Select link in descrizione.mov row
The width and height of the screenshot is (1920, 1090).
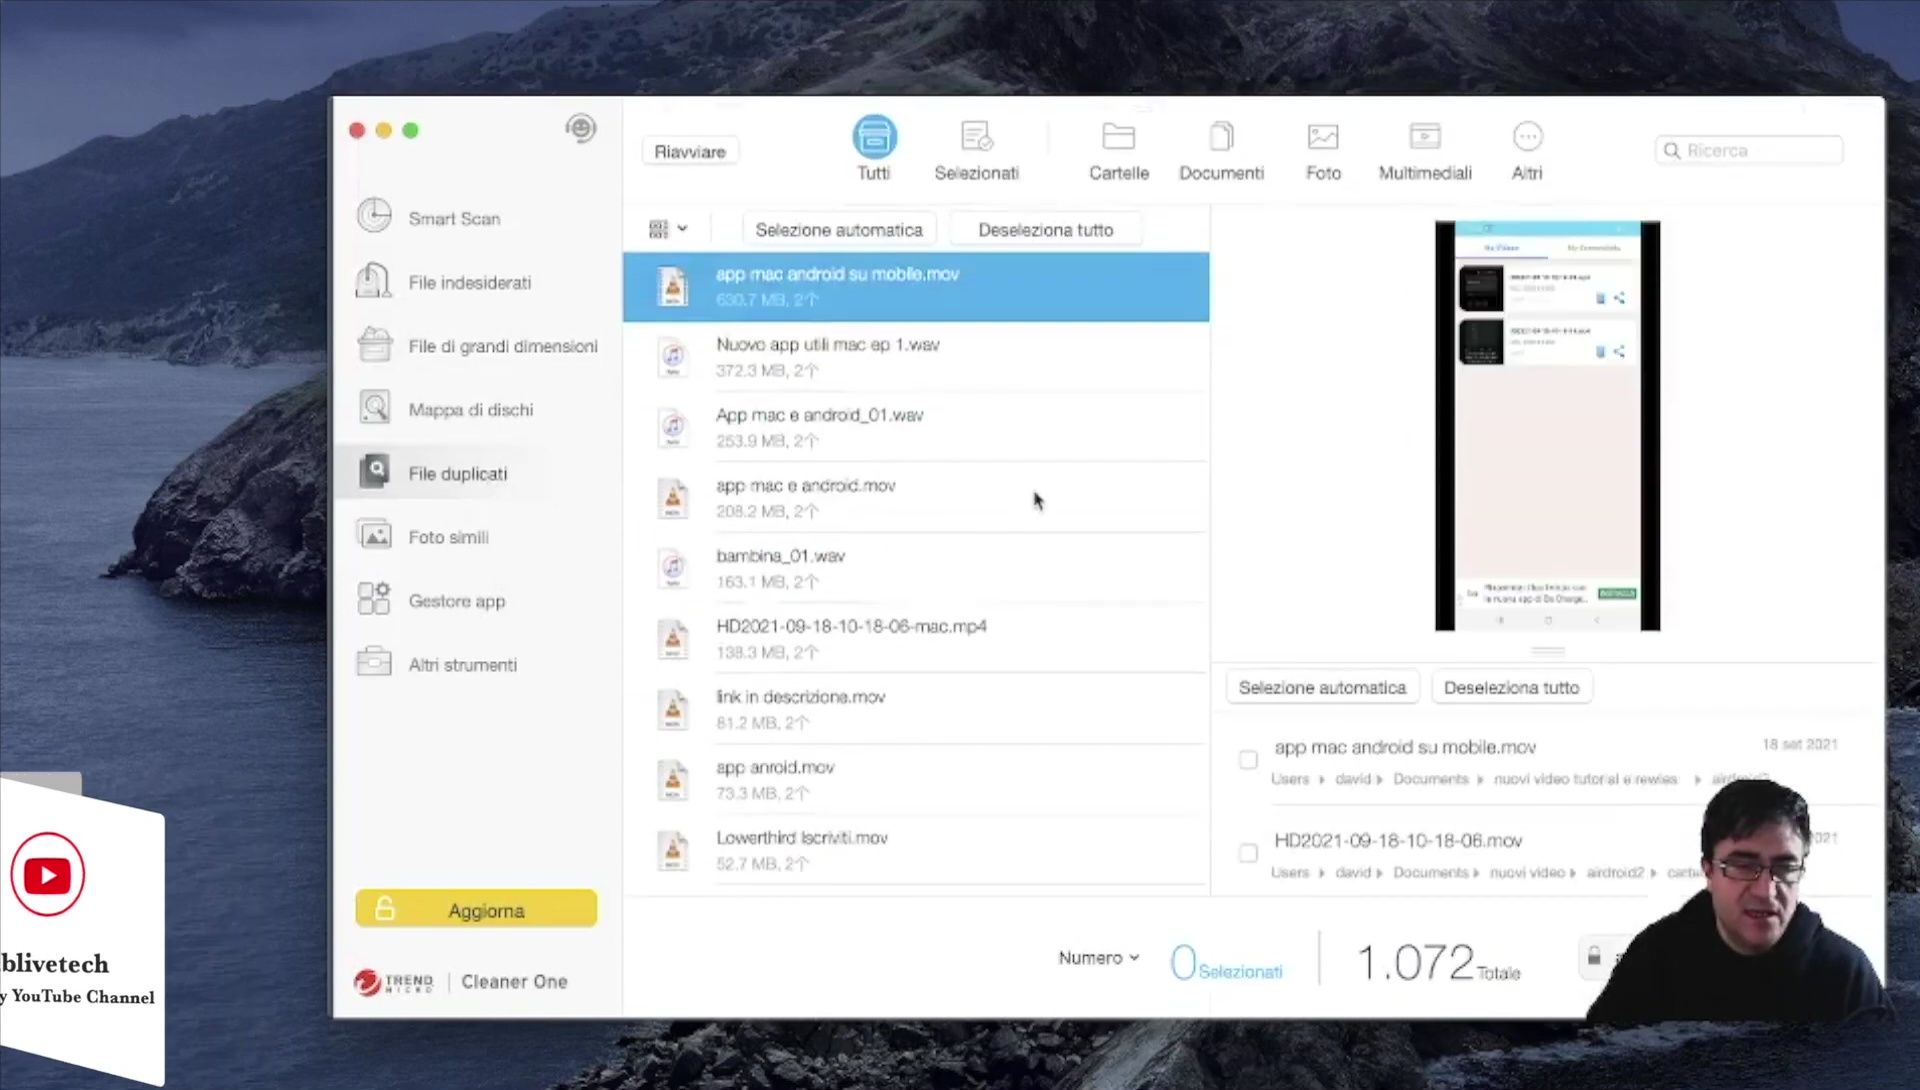[x=916, y=709]
